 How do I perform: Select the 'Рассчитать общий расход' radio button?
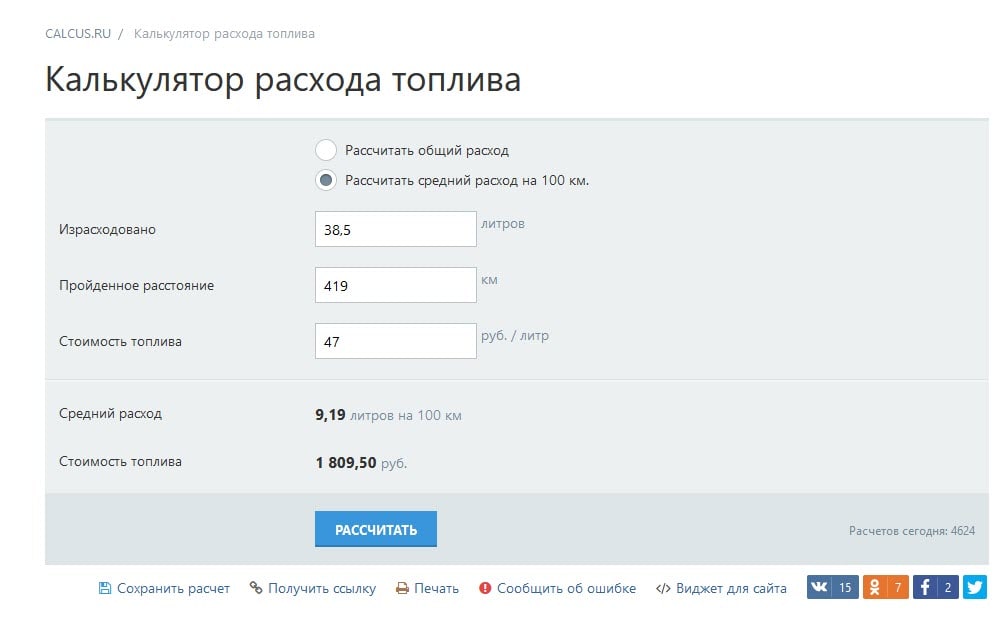tap(325, 151)
